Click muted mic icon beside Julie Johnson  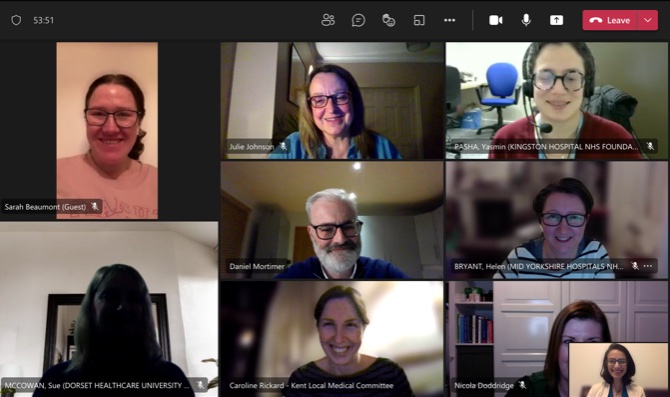tap(283, 147)
